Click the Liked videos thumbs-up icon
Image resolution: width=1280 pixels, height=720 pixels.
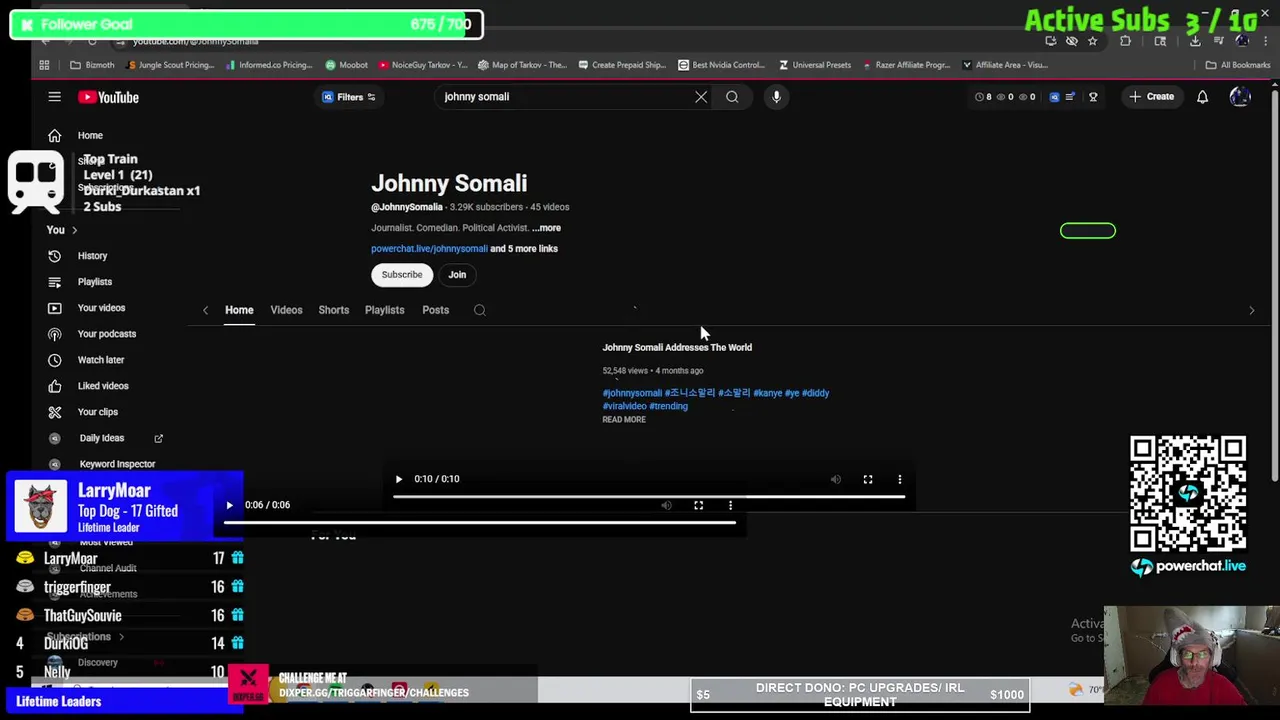(x=54, y=386)
